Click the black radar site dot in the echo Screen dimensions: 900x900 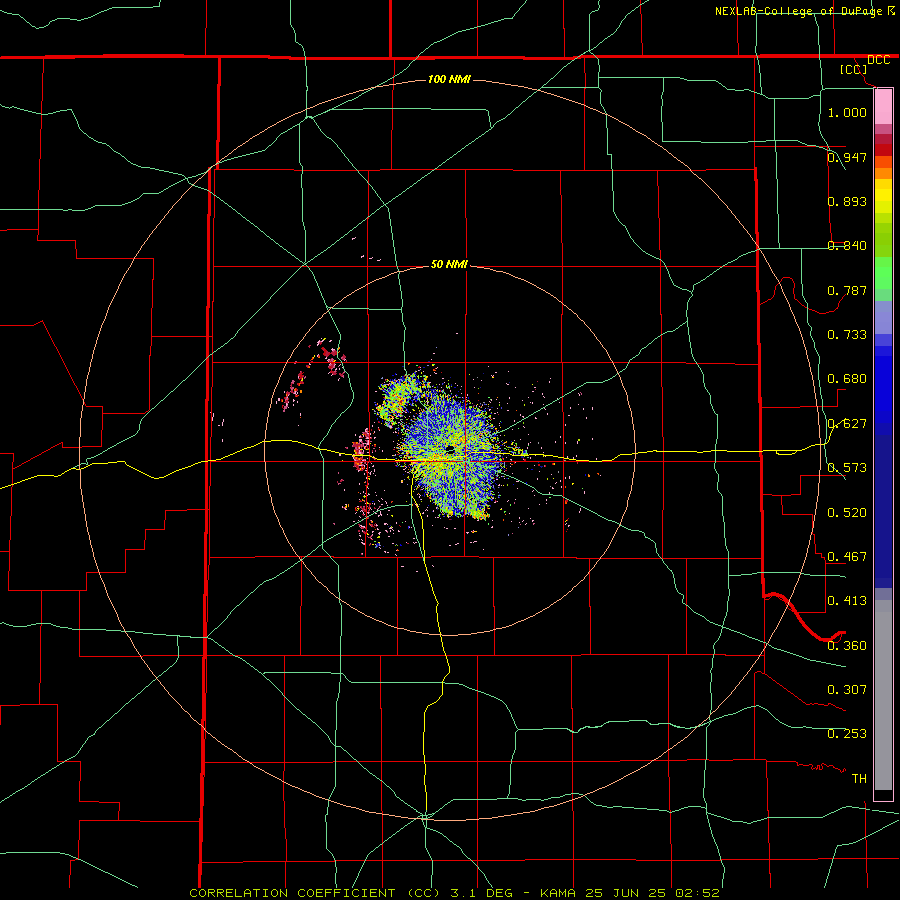tap(451, 449)
